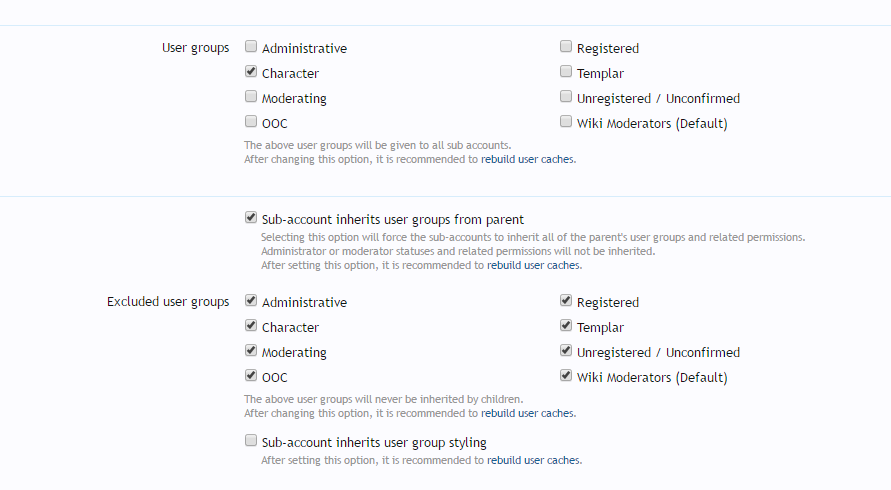Check the Registered user group checkbox
The height and width of the screenshot is (490, 891).
[566, 47]
